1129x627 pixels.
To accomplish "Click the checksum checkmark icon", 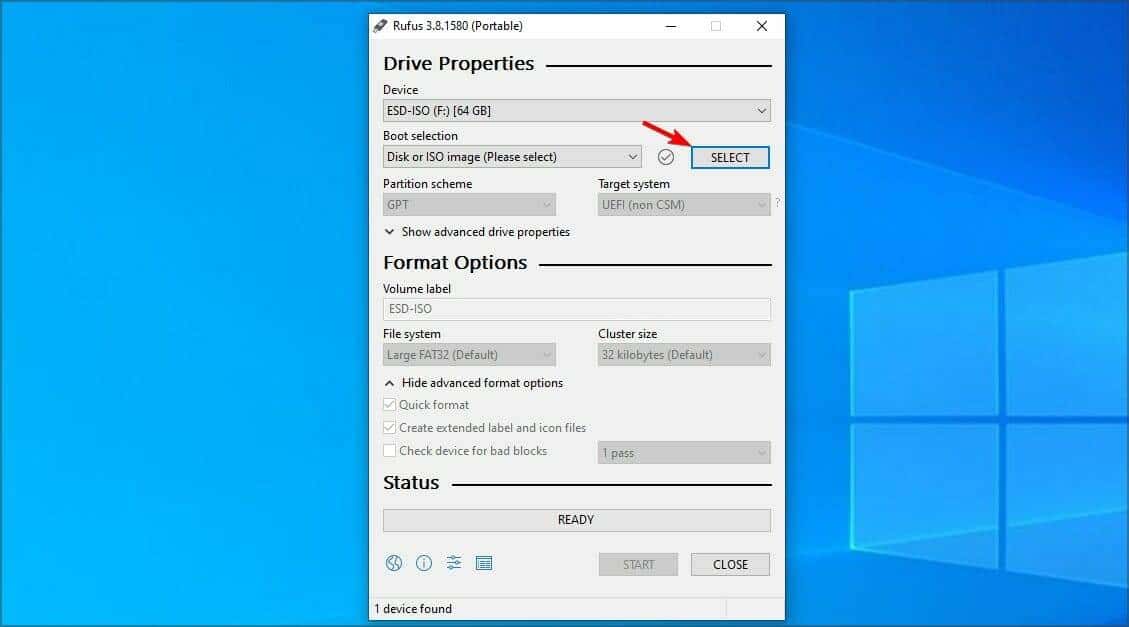I will pos(666,157).
